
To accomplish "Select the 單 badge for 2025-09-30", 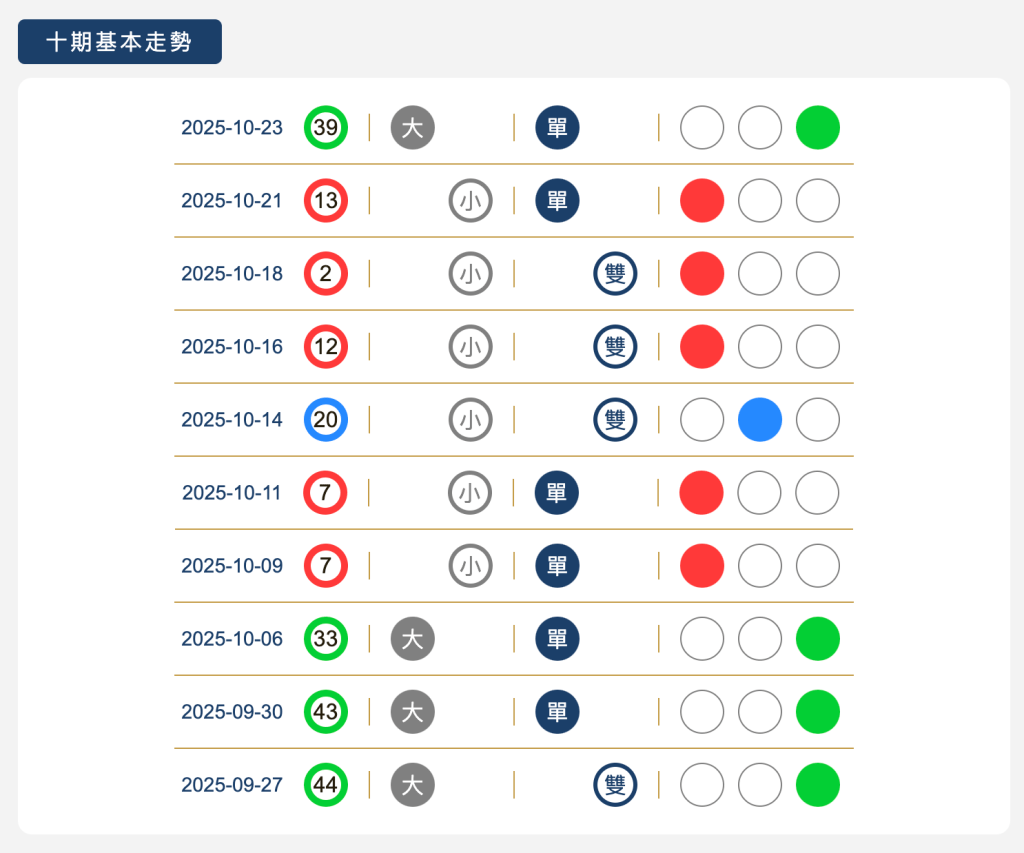I will coord(557,712).
